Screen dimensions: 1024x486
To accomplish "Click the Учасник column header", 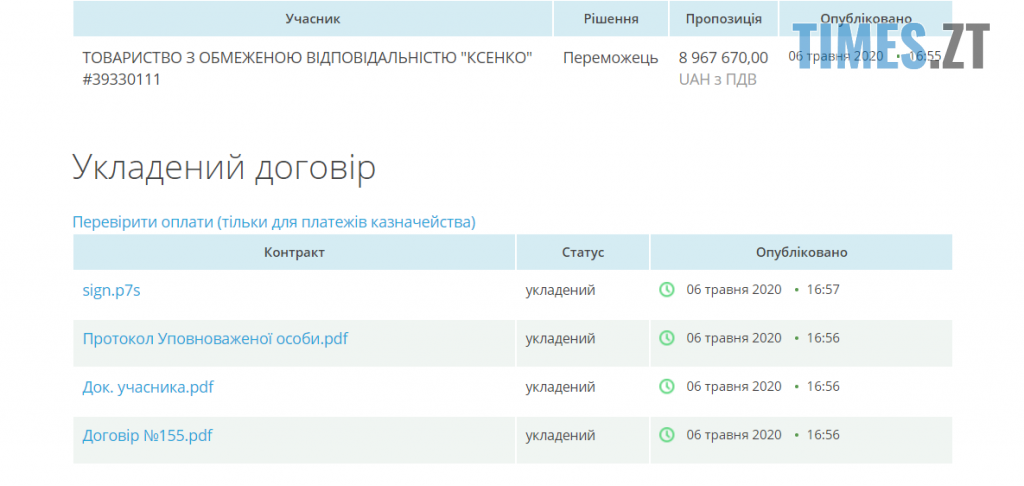I will pos(313,19).
